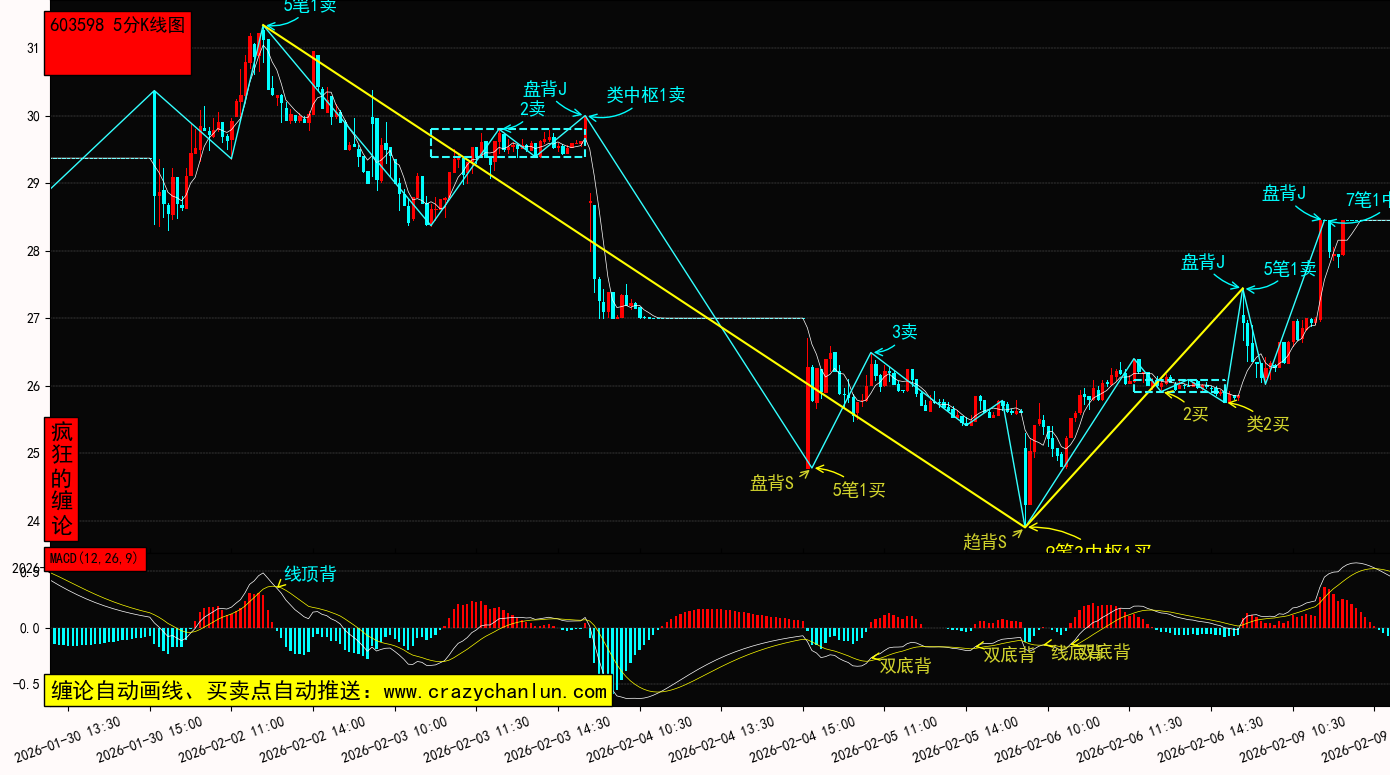The image size is (1390, 775).
Task: Click the 类2买 buy annotation
Action: point(1267,424)
